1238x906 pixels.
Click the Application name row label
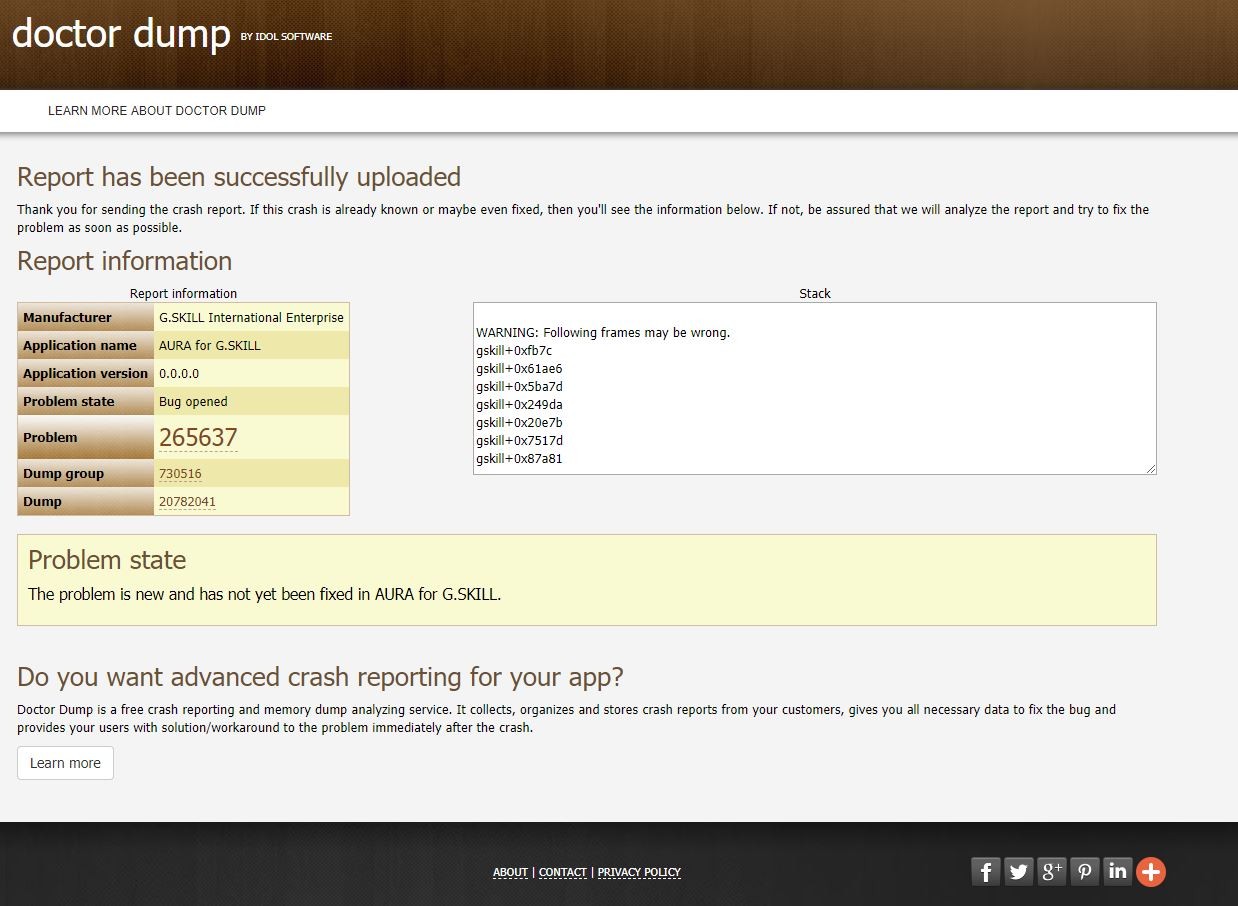80,346
